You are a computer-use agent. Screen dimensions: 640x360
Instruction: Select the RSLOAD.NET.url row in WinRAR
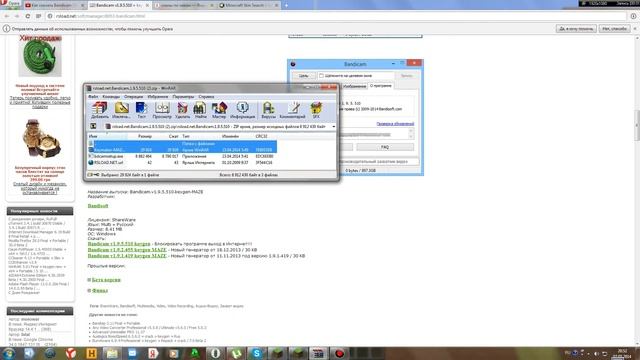coord(182,162)
